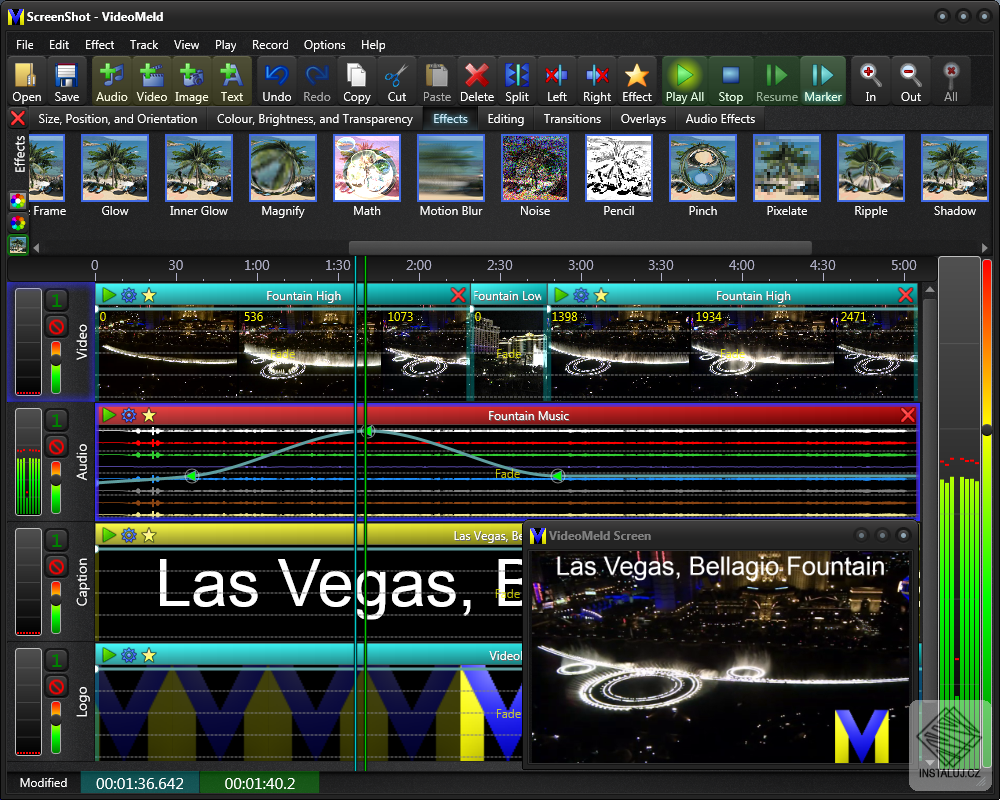Add a Video clip via toolbar
The image size is (1000, 800).
coord(152,81)
